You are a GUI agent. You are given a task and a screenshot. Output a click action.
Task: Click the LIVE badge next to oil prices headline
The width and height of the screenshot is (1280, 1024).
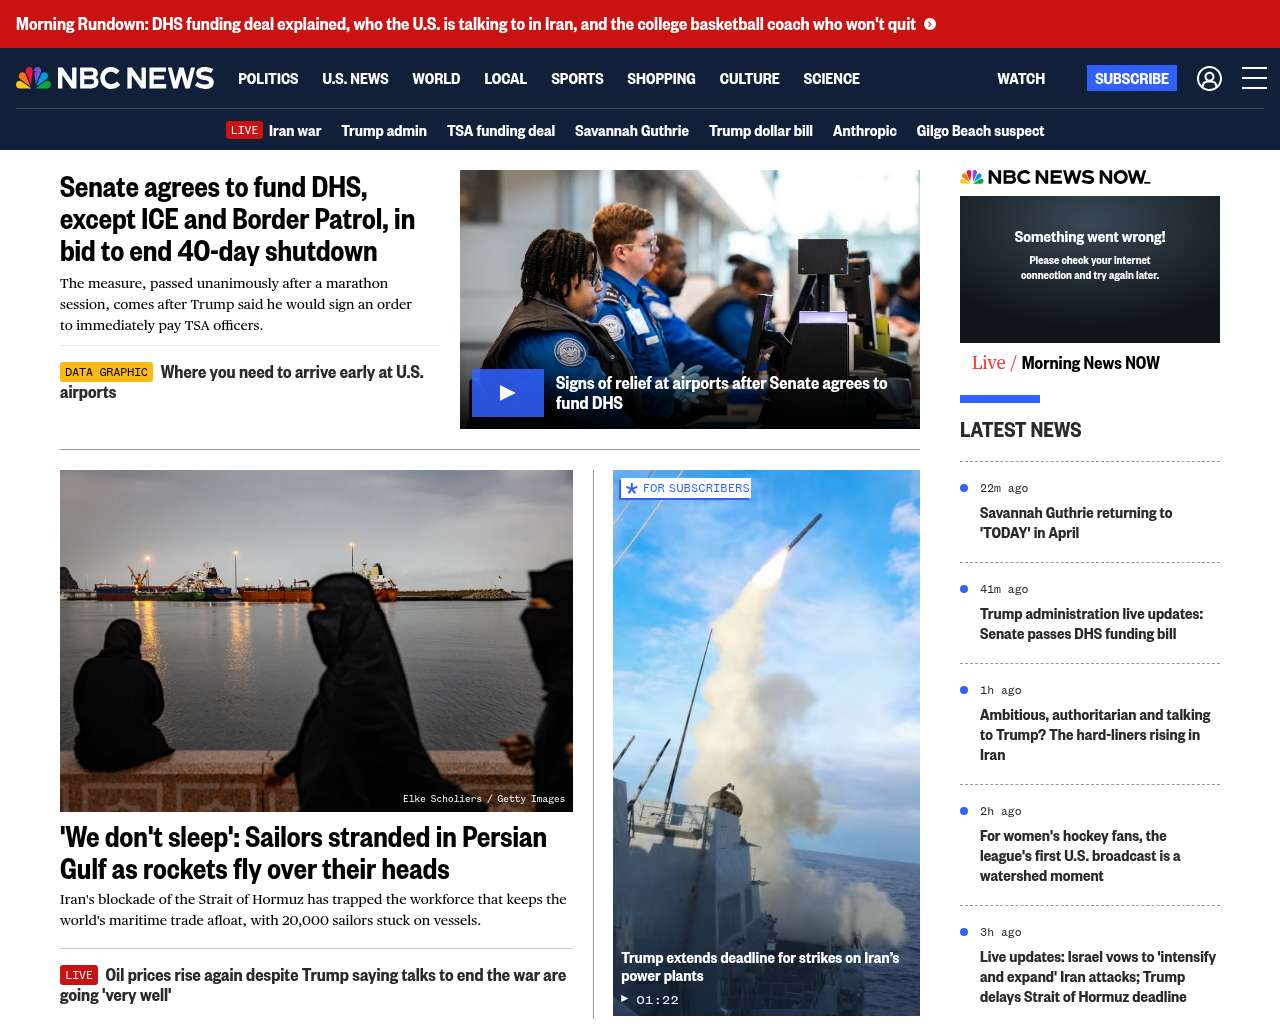pos(79,975)
